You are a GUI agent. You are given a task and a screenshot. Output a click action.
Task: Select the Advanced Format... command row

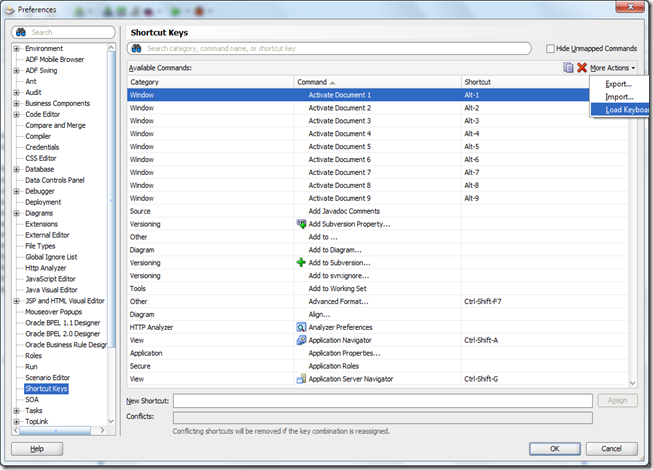point(377,301)
